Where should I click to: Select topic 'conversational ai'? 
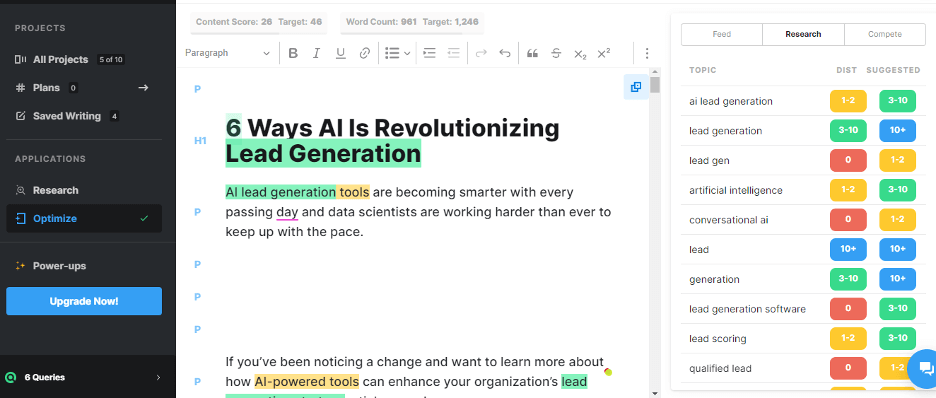[x=728, y=220]
